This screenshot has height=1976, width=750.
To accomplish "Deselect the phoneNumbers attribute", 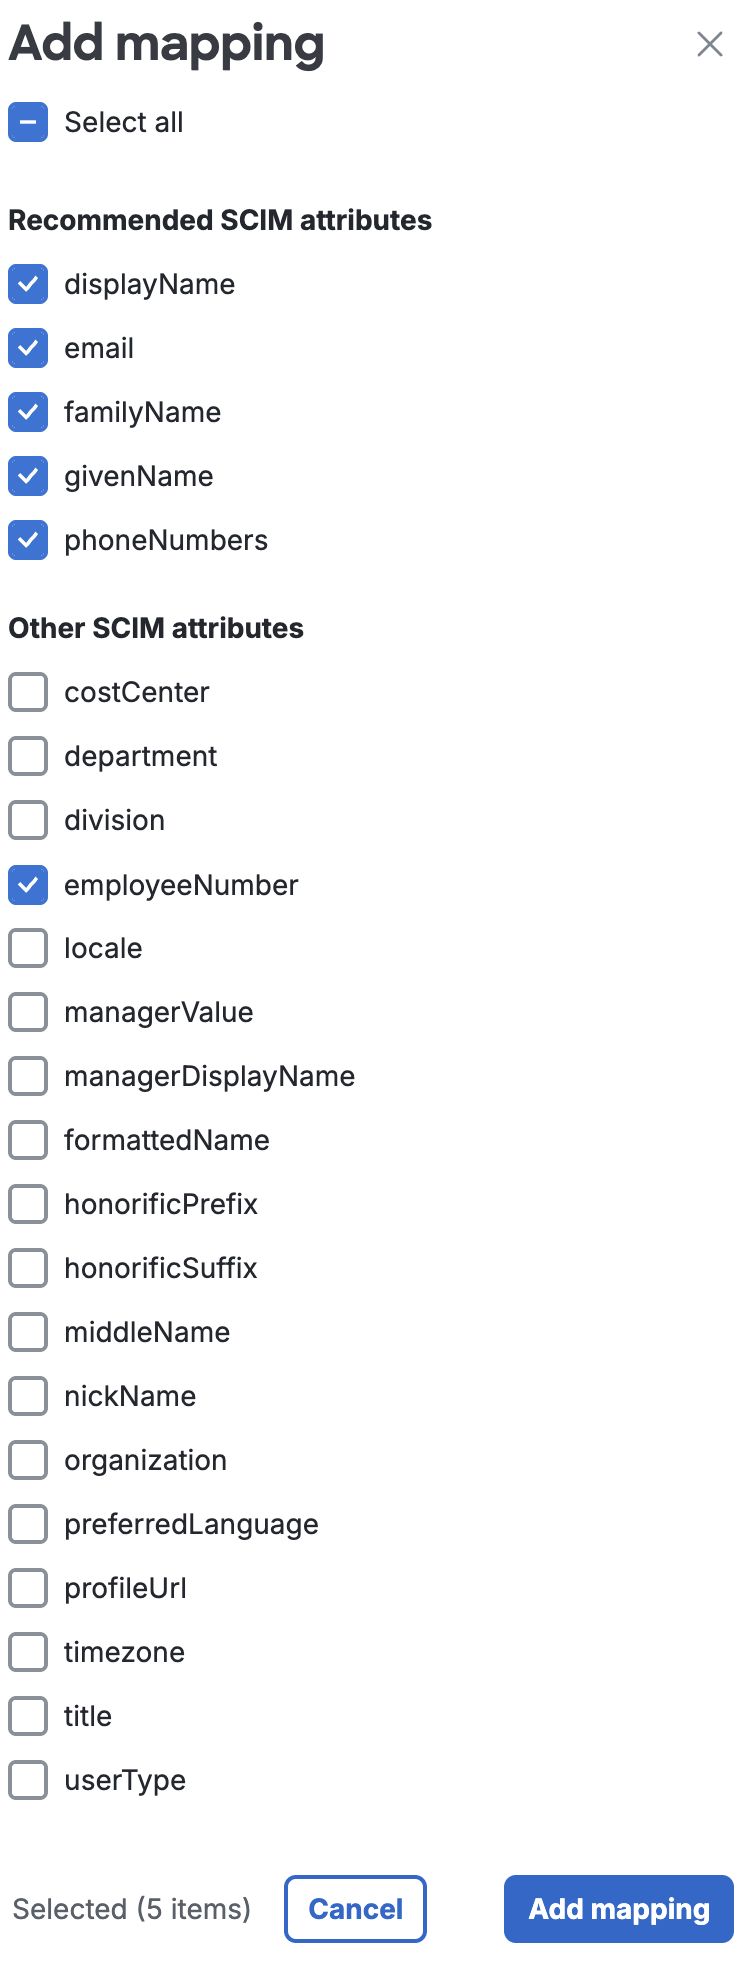I will 28,540.
